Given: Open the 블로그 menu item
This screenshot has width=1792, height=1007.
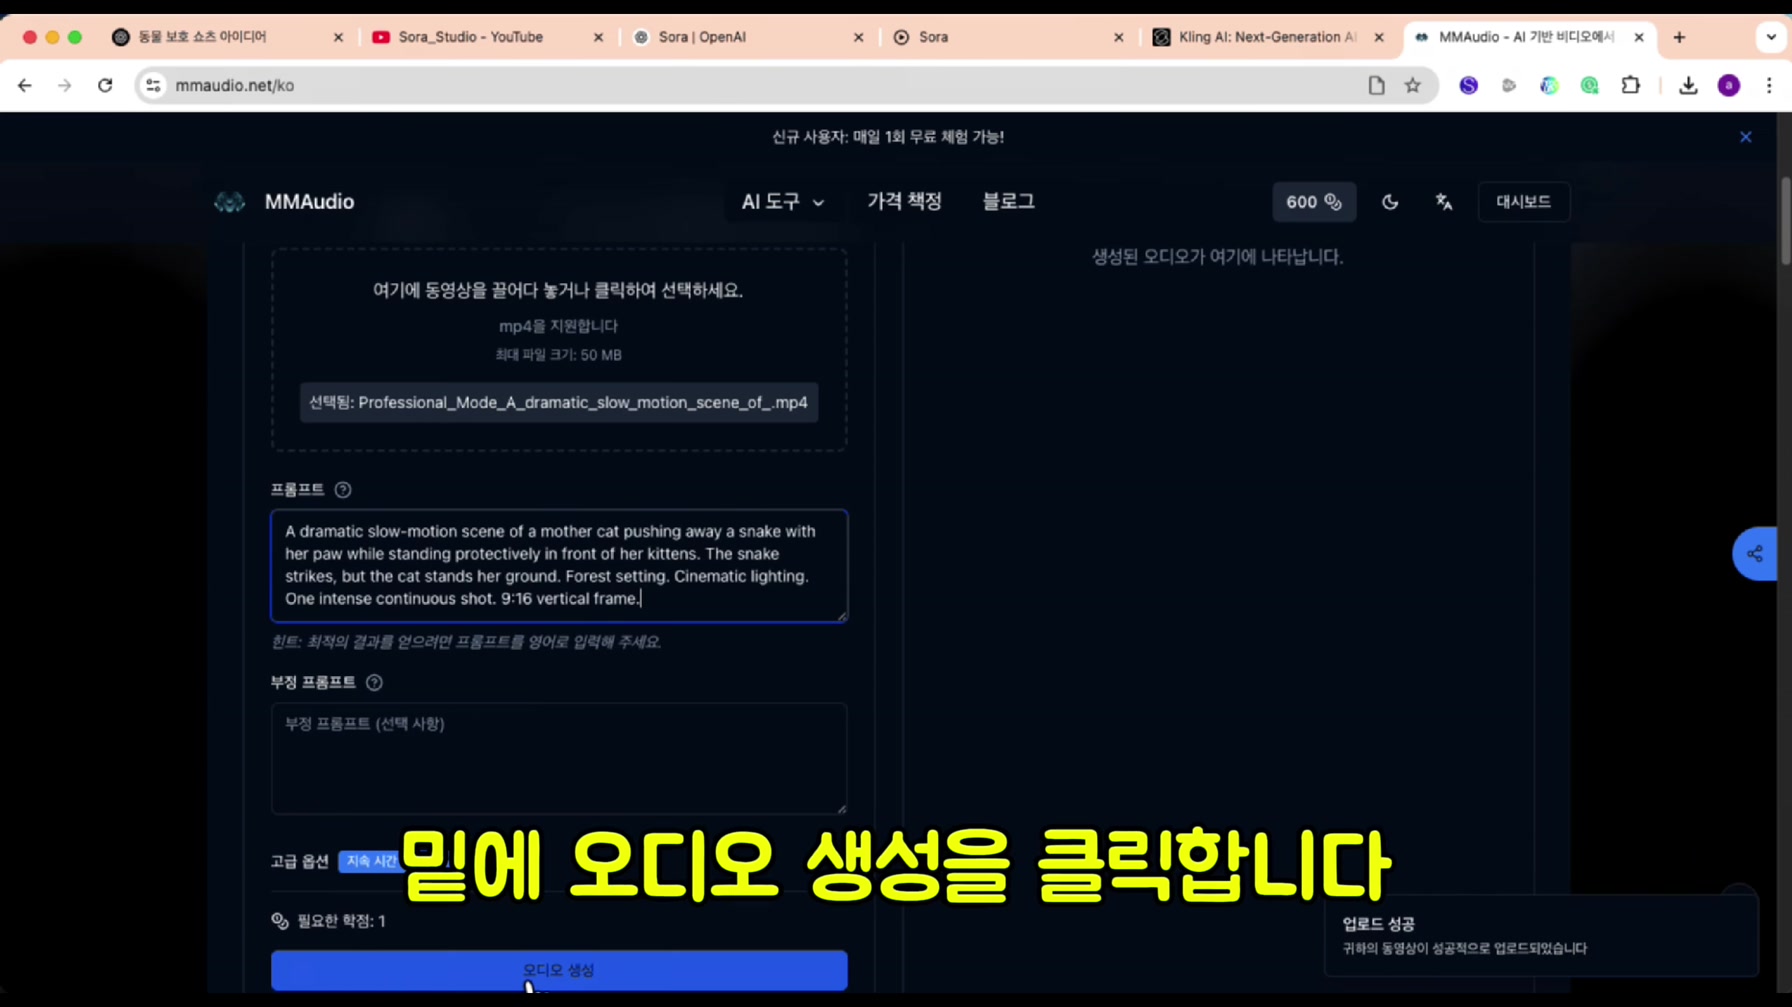Looking at the screenshot, I should [x=1008, y=202].
